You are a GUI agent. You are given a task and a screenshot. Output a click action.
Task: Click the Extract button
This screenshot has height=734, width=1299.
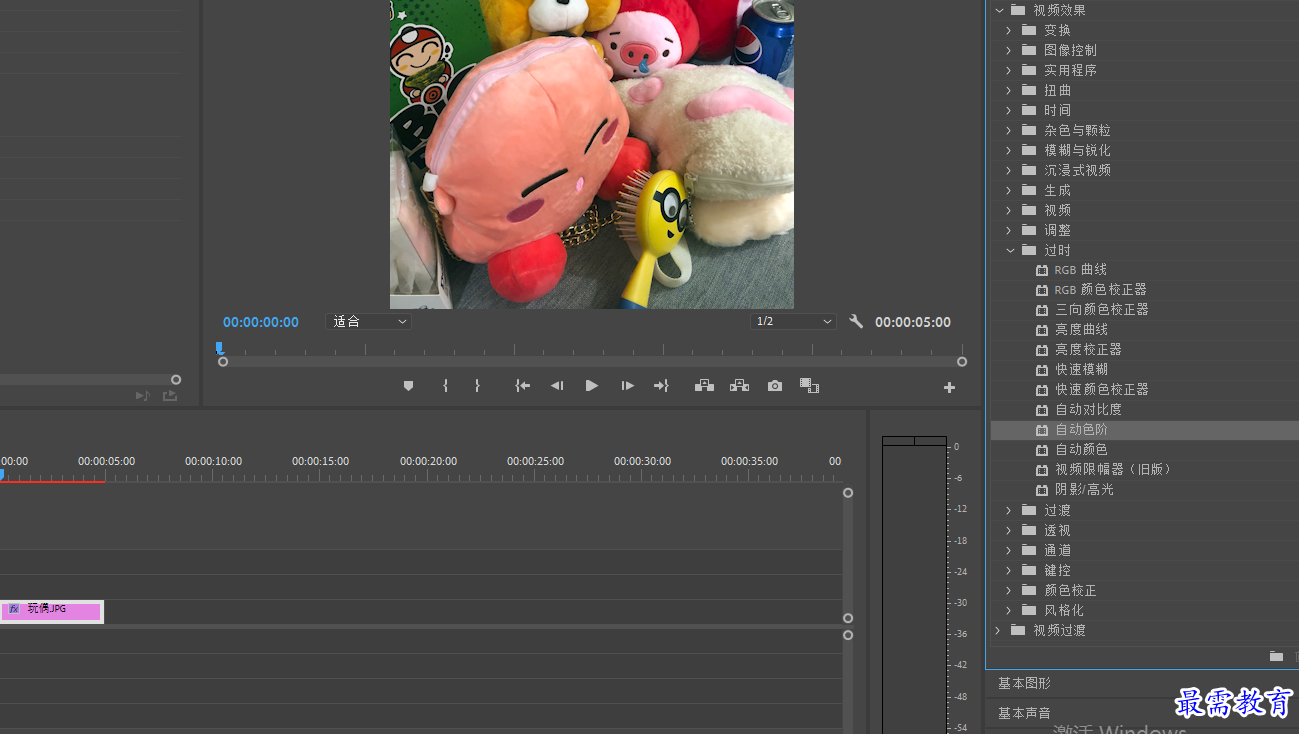[x=739, y=386]
